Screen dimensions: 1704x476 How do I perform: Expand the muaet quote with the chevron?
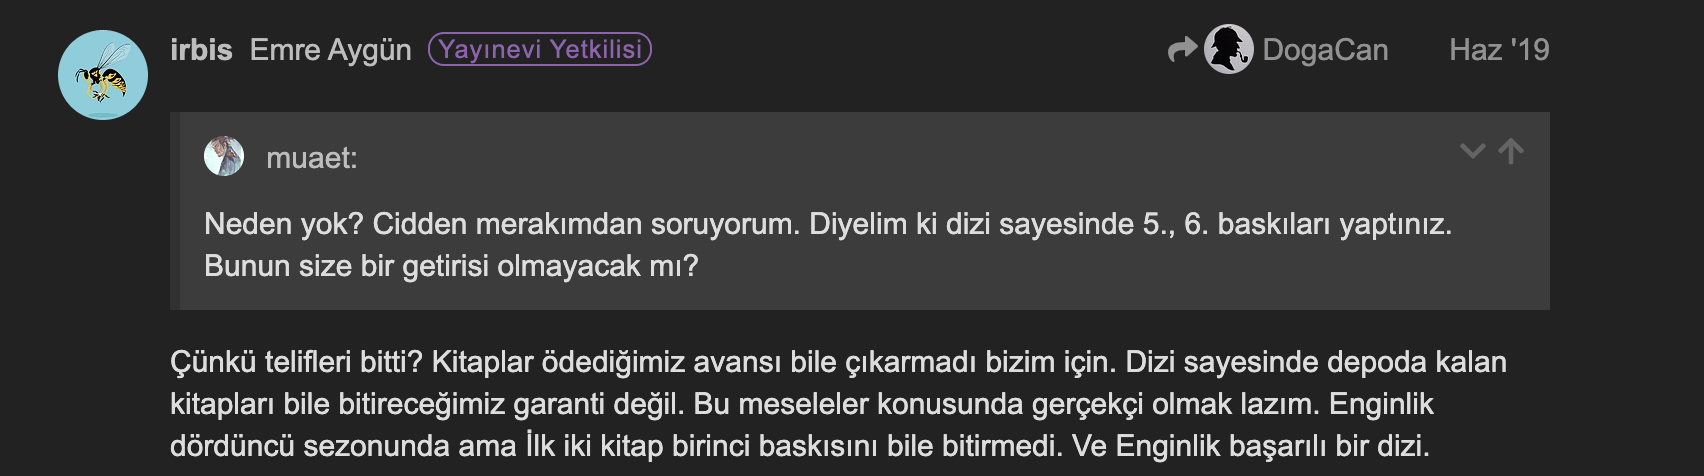point(1472,152)
